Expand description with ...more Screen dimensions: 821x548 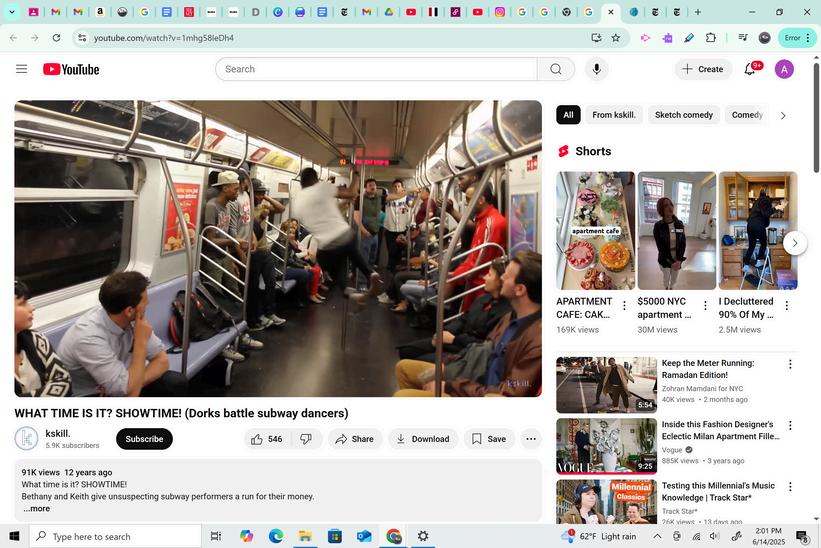pyautogui.click(x=37, y=509)
